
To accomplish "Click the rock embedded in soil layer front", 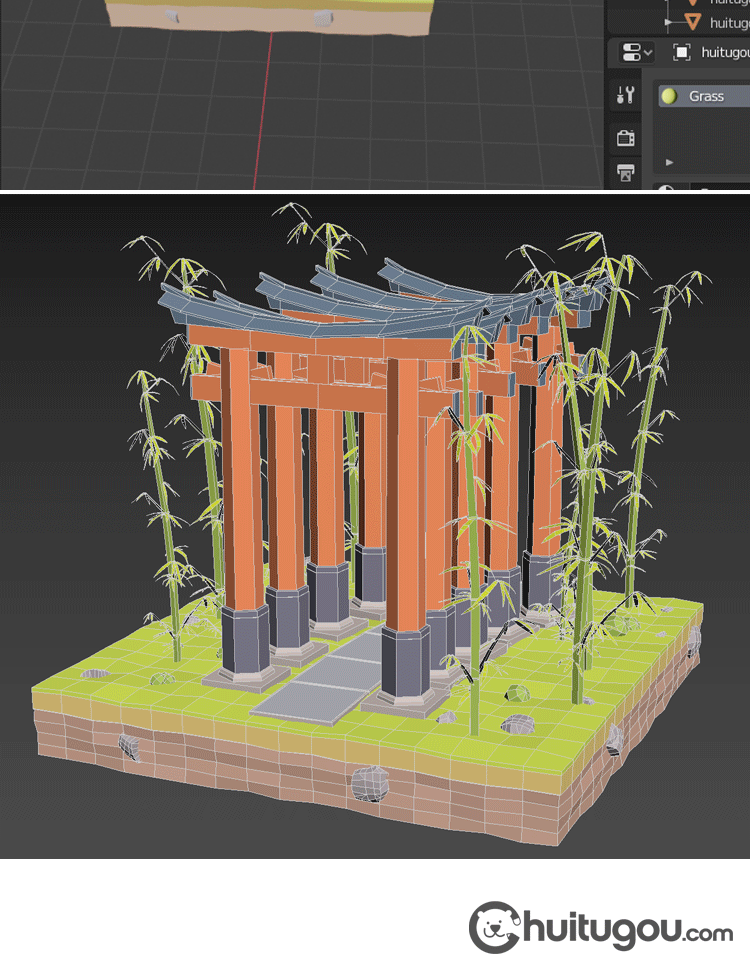I will click(x=368, y=784).
